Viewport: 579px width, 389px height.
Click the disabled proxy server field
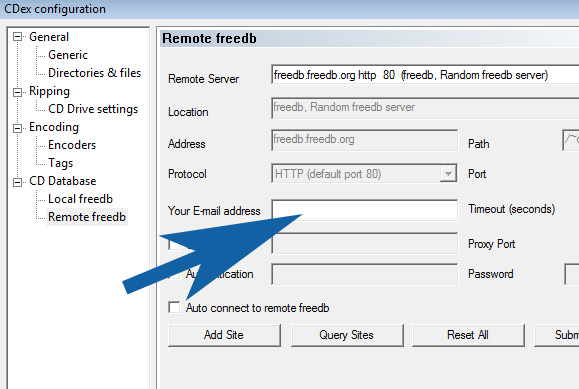click(364, 243)
